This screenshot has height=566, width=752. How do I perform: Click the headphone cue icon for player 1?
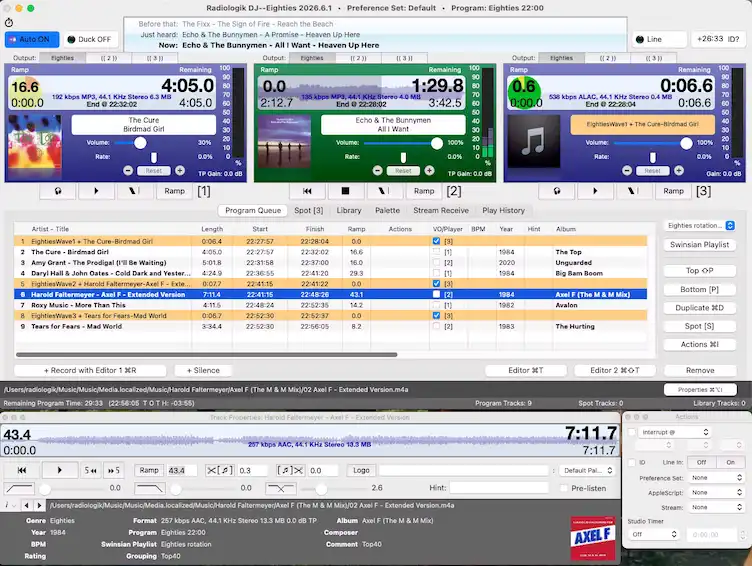[x=58, y=191]
